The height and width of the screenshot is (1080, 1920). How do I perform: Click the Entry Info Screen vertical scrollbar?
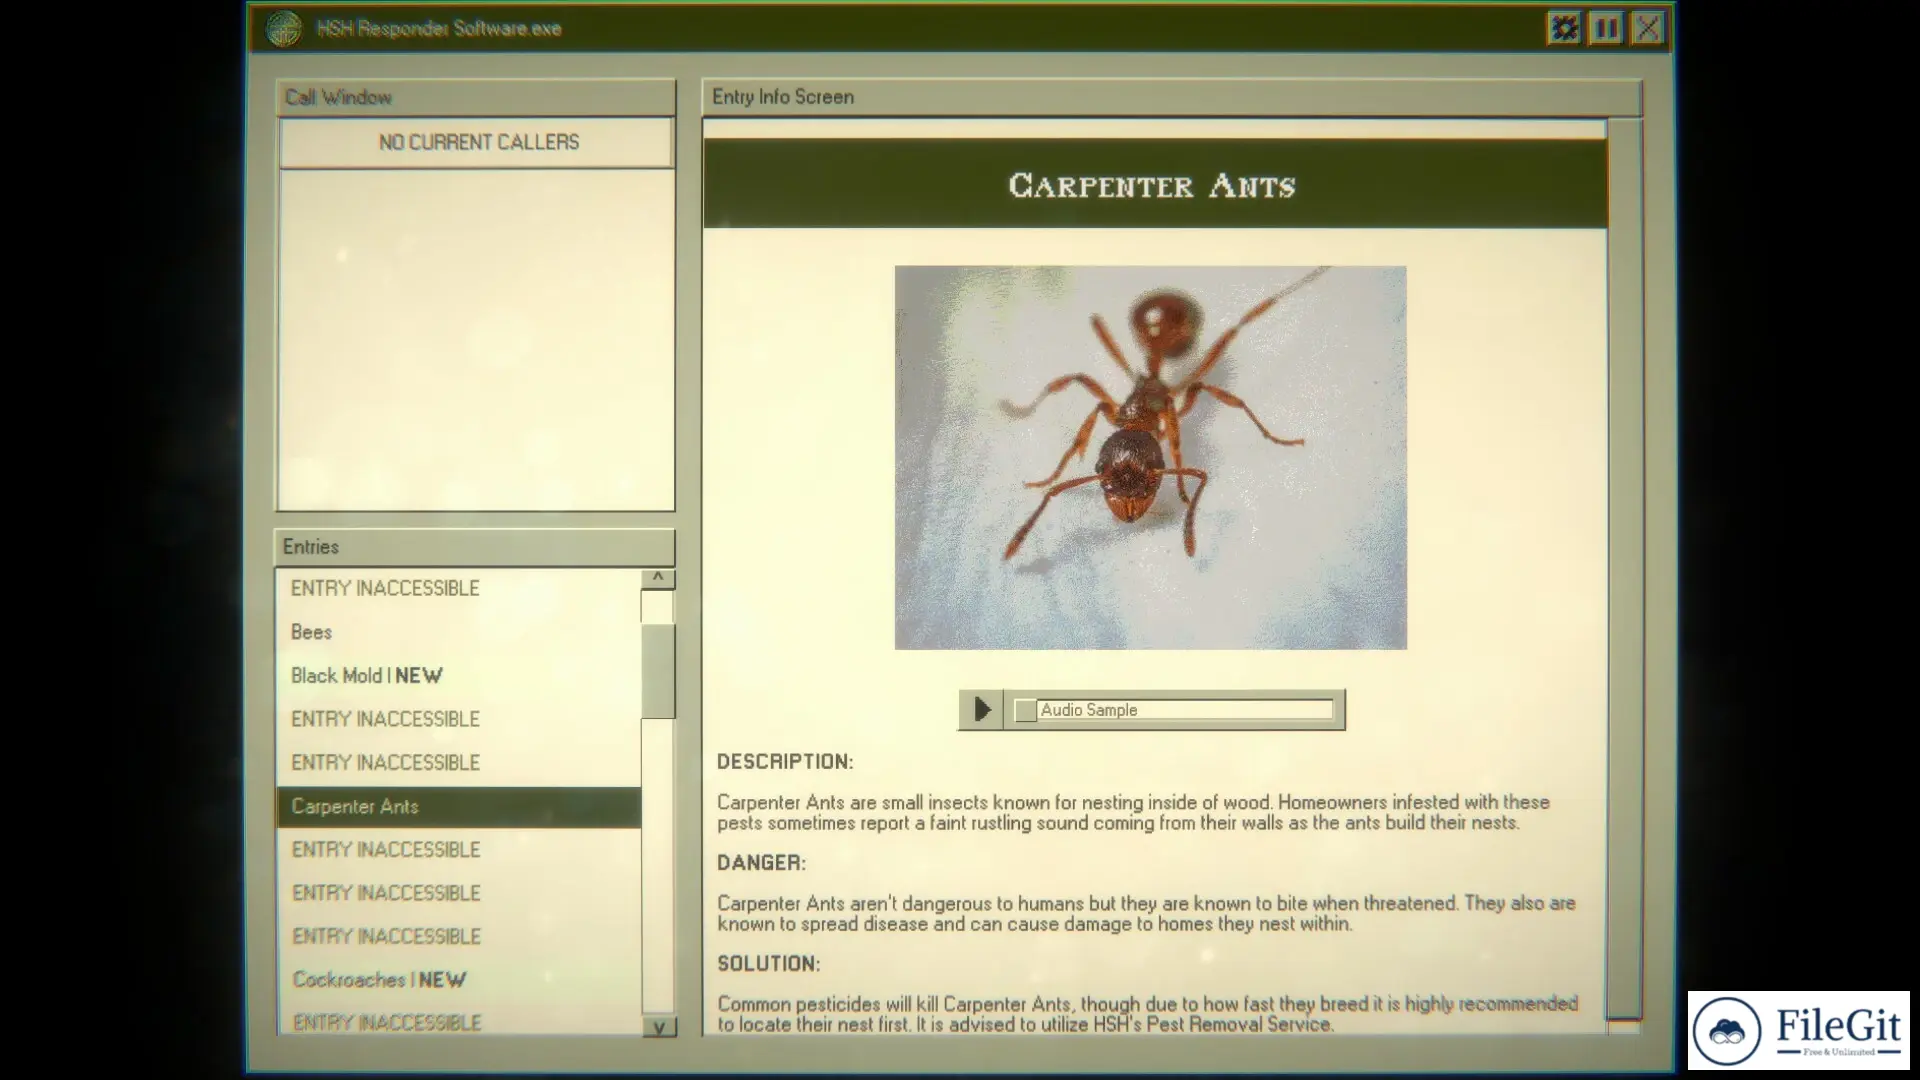(1624, 568)
